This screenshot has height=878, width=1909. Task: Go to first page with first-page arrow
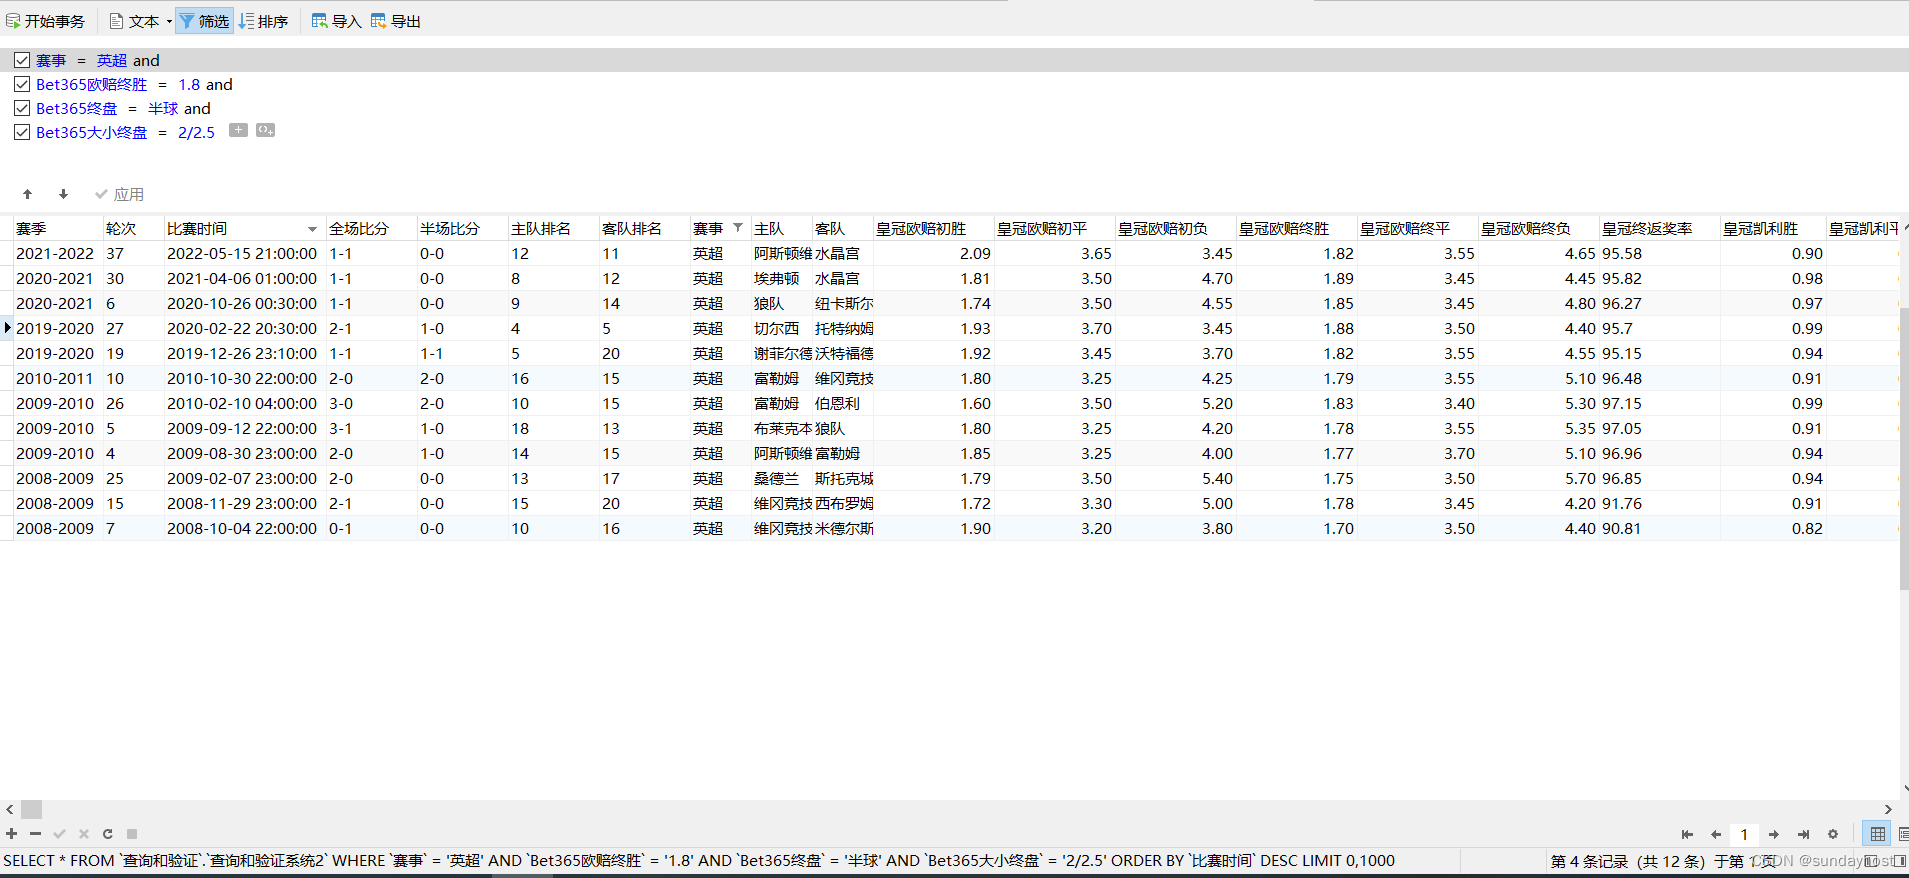click(x=1687, y=834)
